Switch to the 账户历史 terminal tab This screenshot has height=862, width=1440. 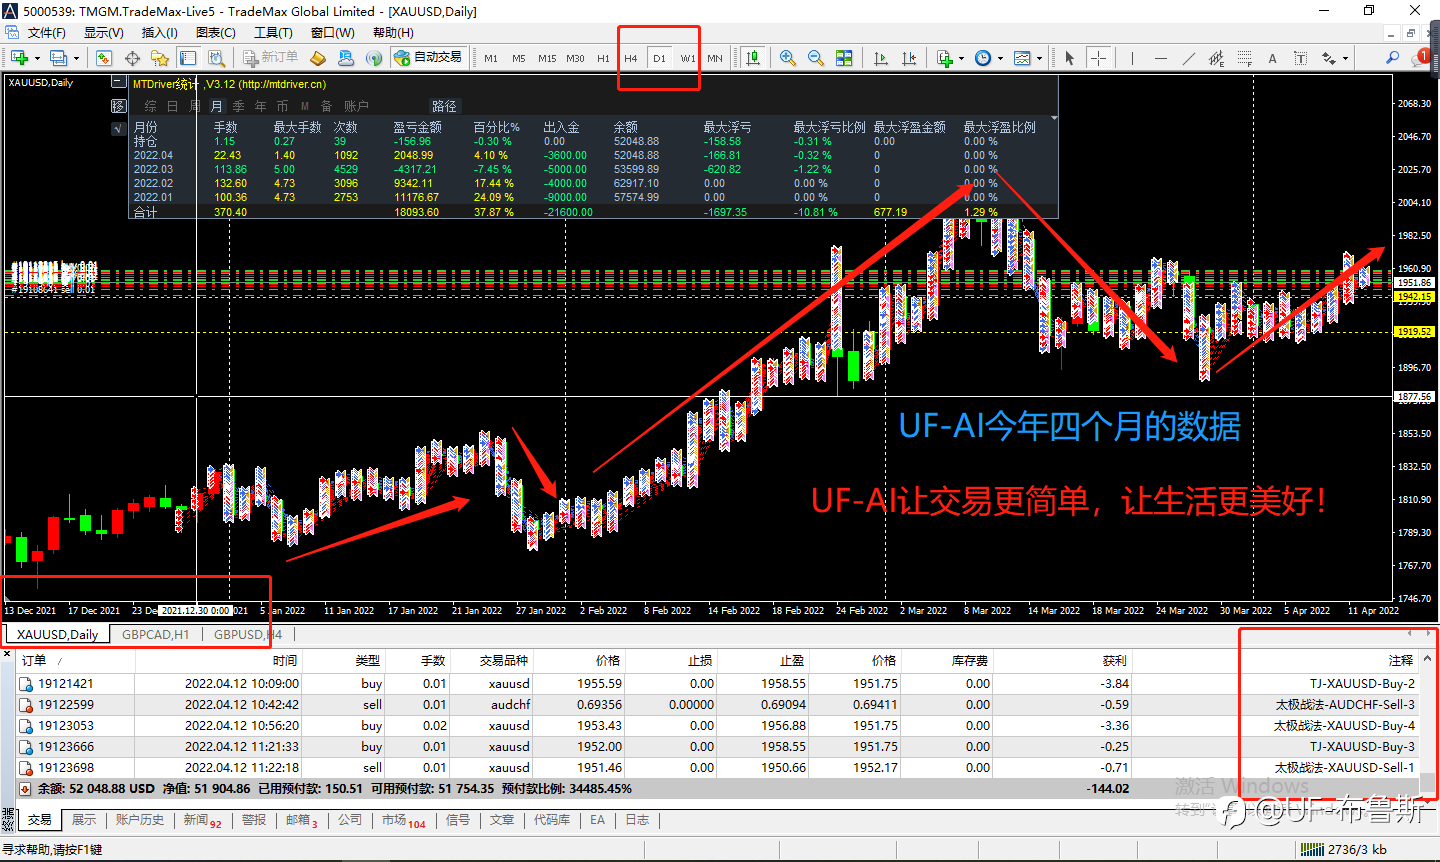coord(139,820)
